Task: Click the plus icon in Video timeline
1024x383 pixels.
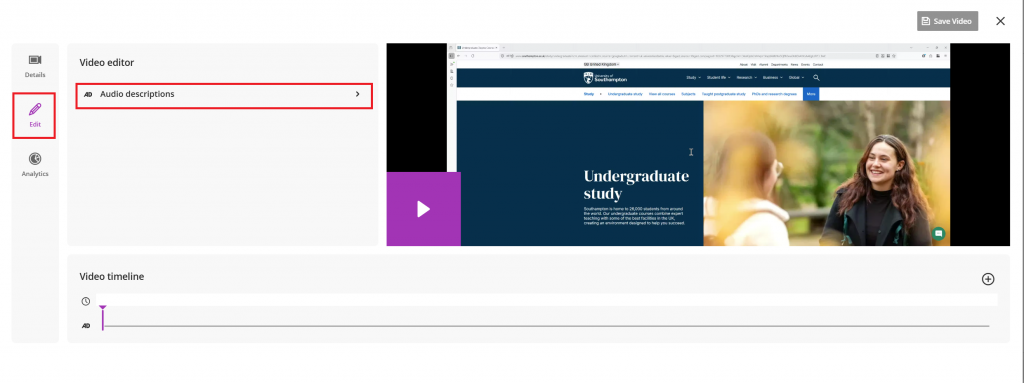Action: 988,279
